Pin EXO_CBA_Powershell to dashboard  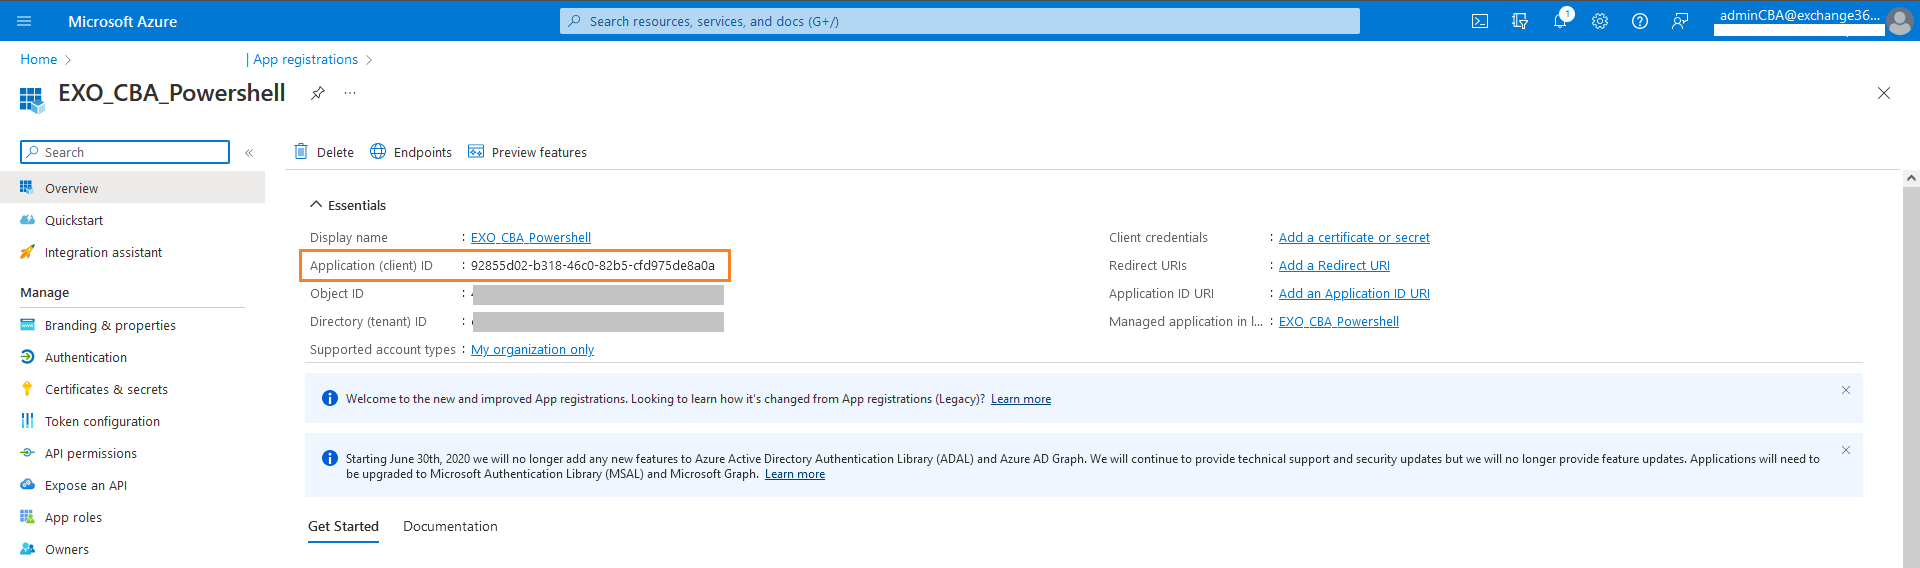tap(318, 93)
